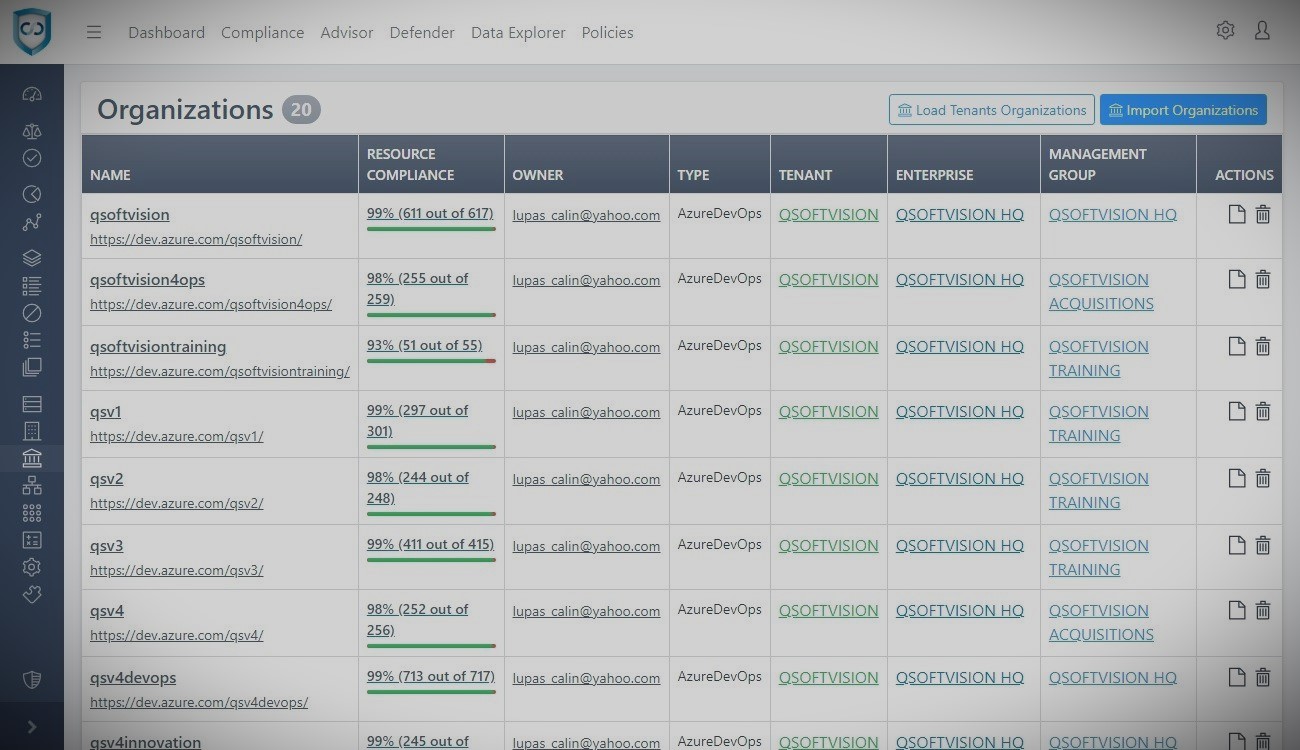The image size is (1300, 750).
Task: Expand the sidebar with bottom chevron
Action: point(32,727)
